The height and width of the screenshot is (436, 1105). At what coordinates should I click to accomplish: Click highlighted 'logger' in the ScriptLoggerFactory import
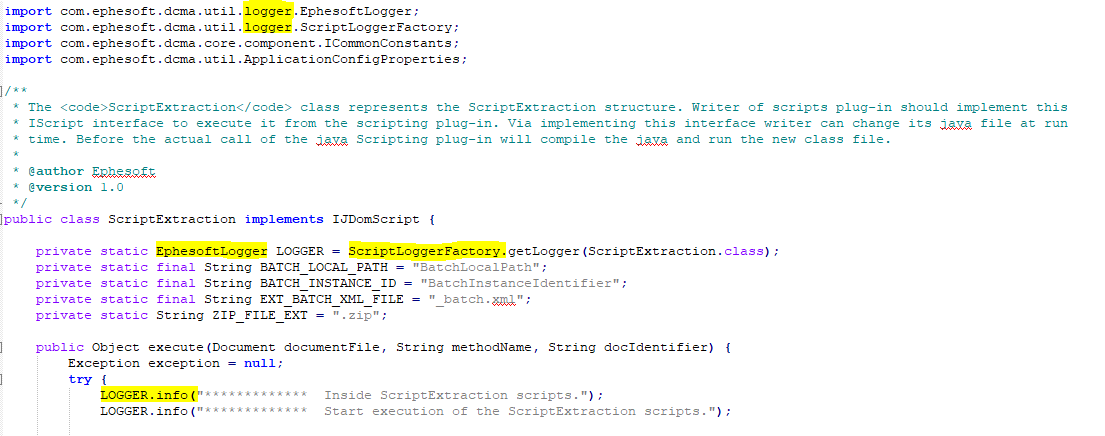pyautogui.click(x=268, y=27)
